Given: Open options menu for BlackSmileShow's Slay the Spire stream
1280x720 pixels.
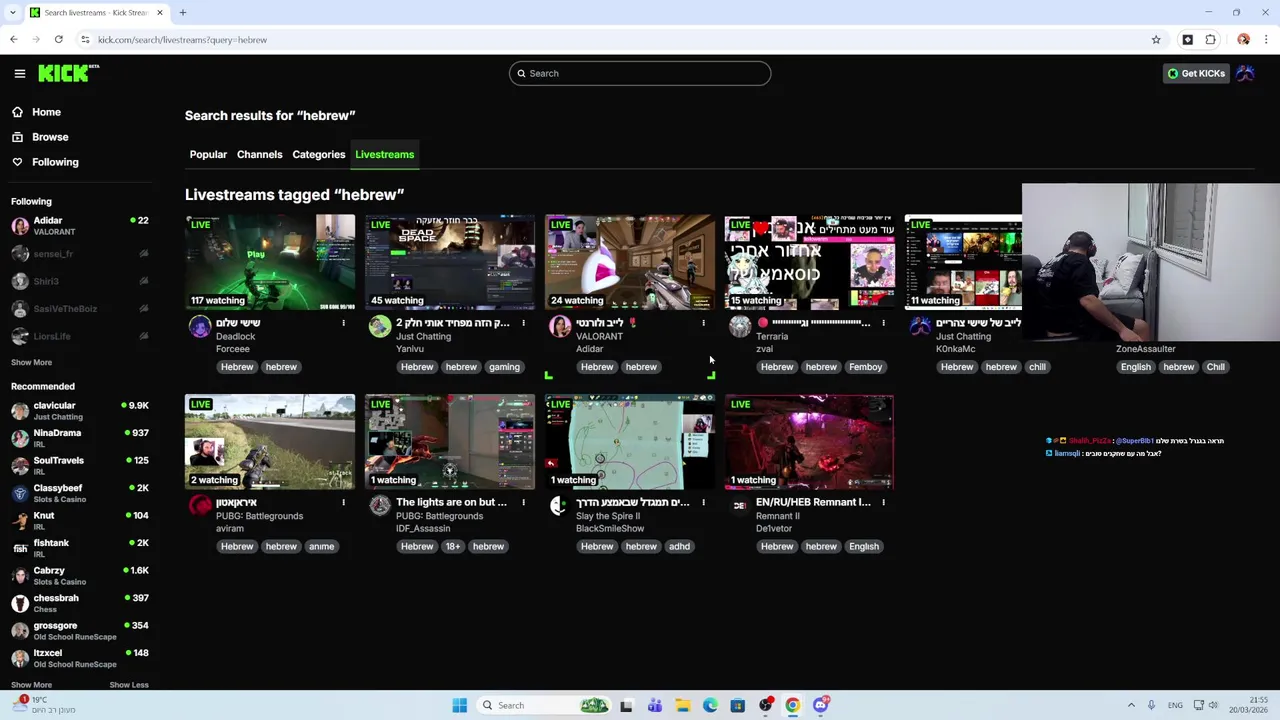Looking at the screenshot, I should click(703, 503).
